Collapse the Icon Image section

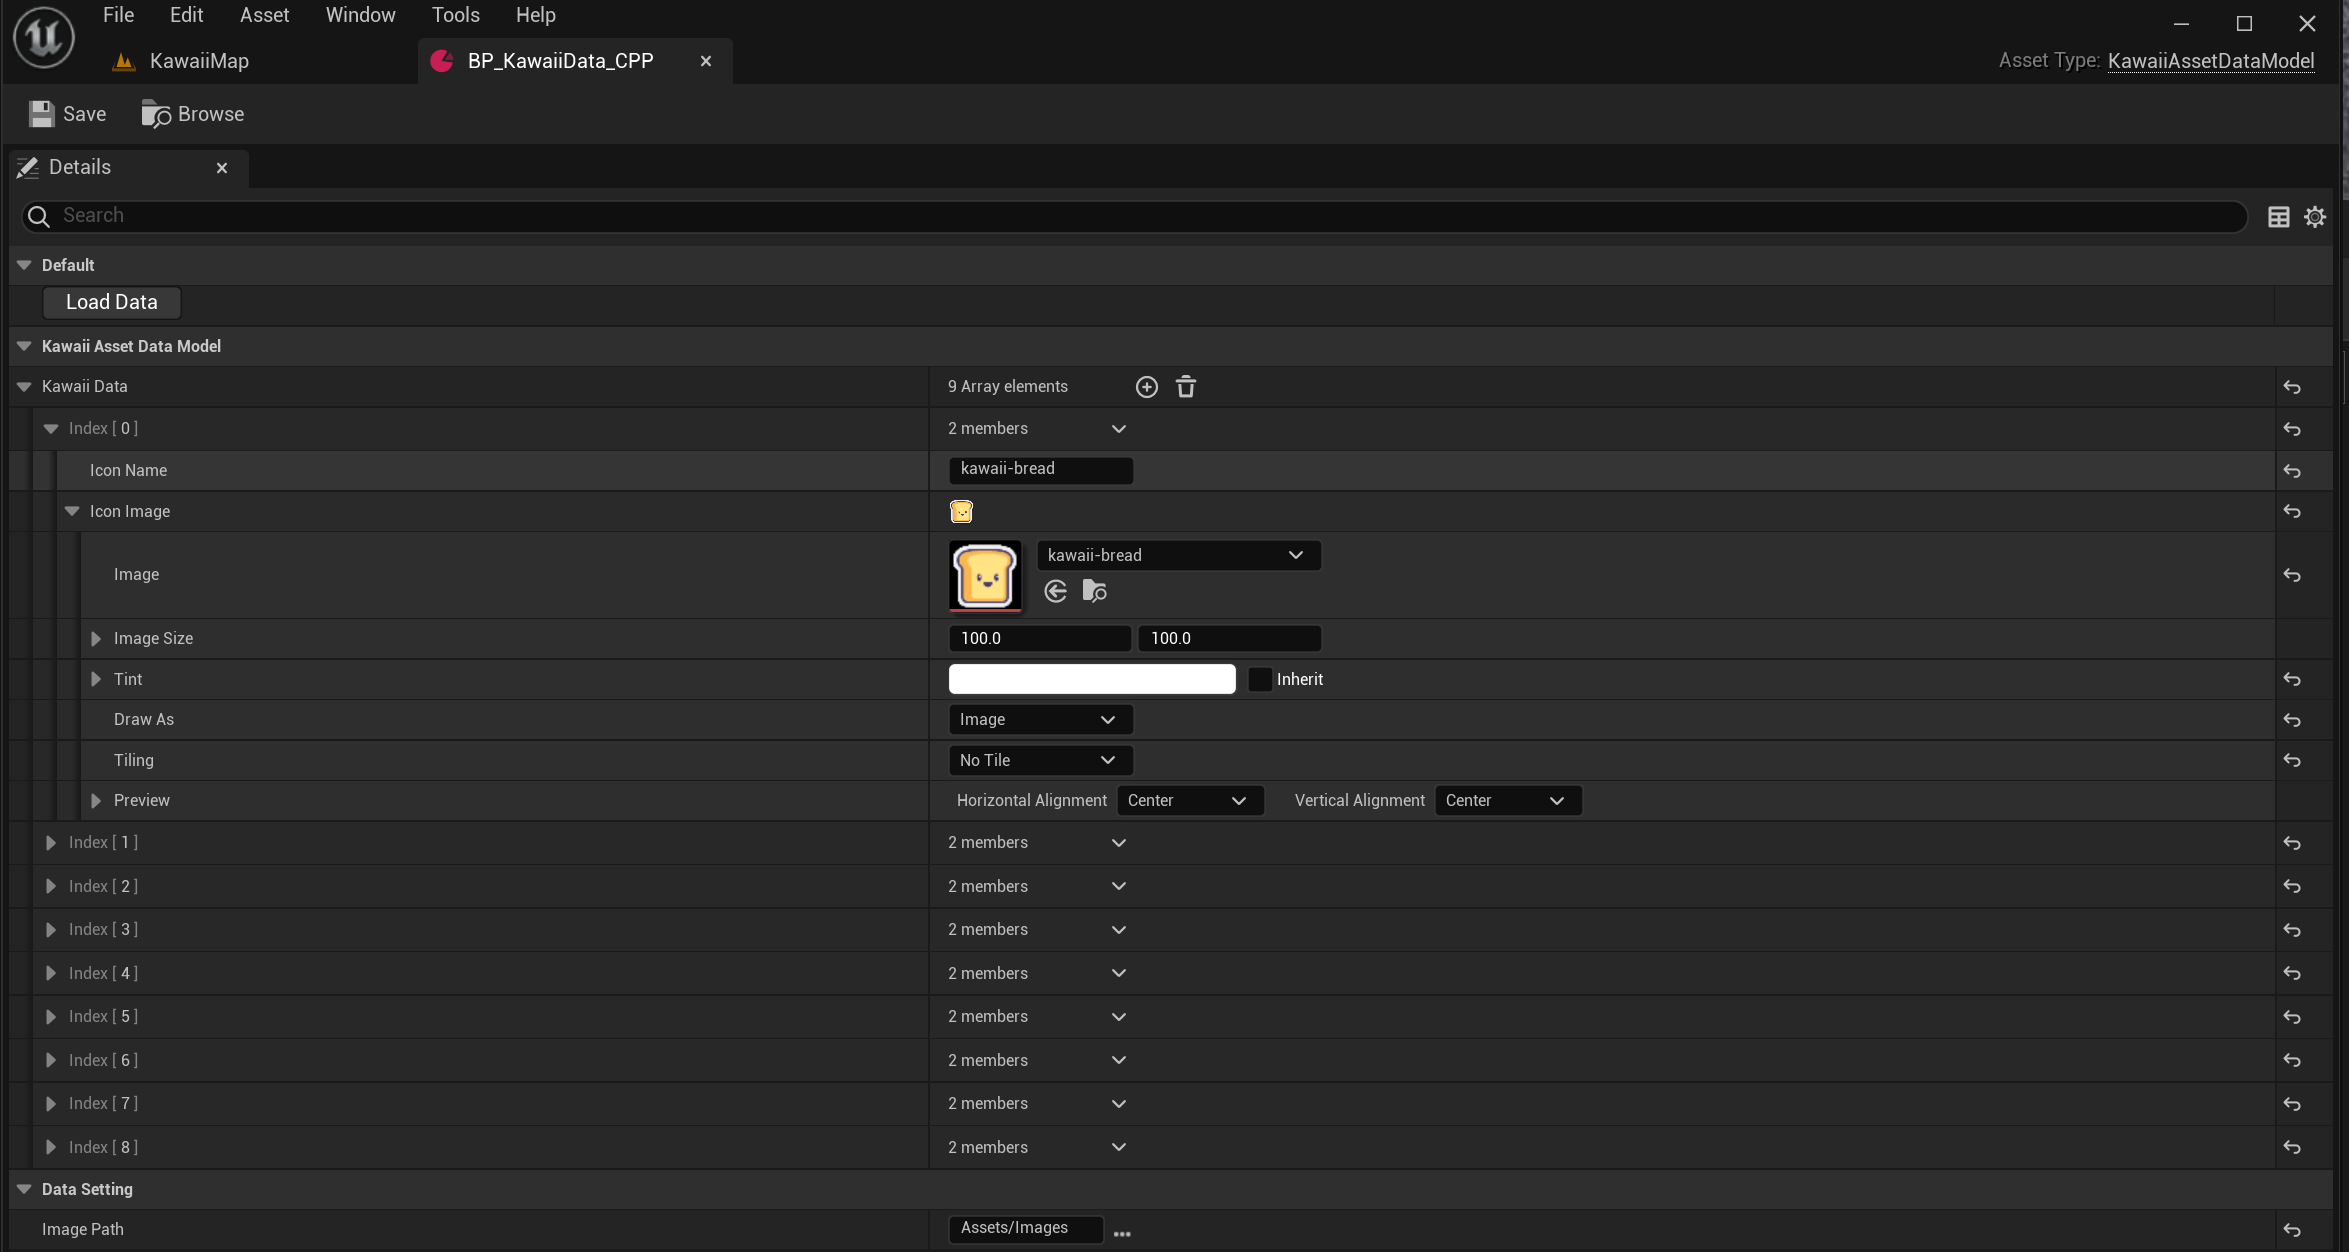72,511
